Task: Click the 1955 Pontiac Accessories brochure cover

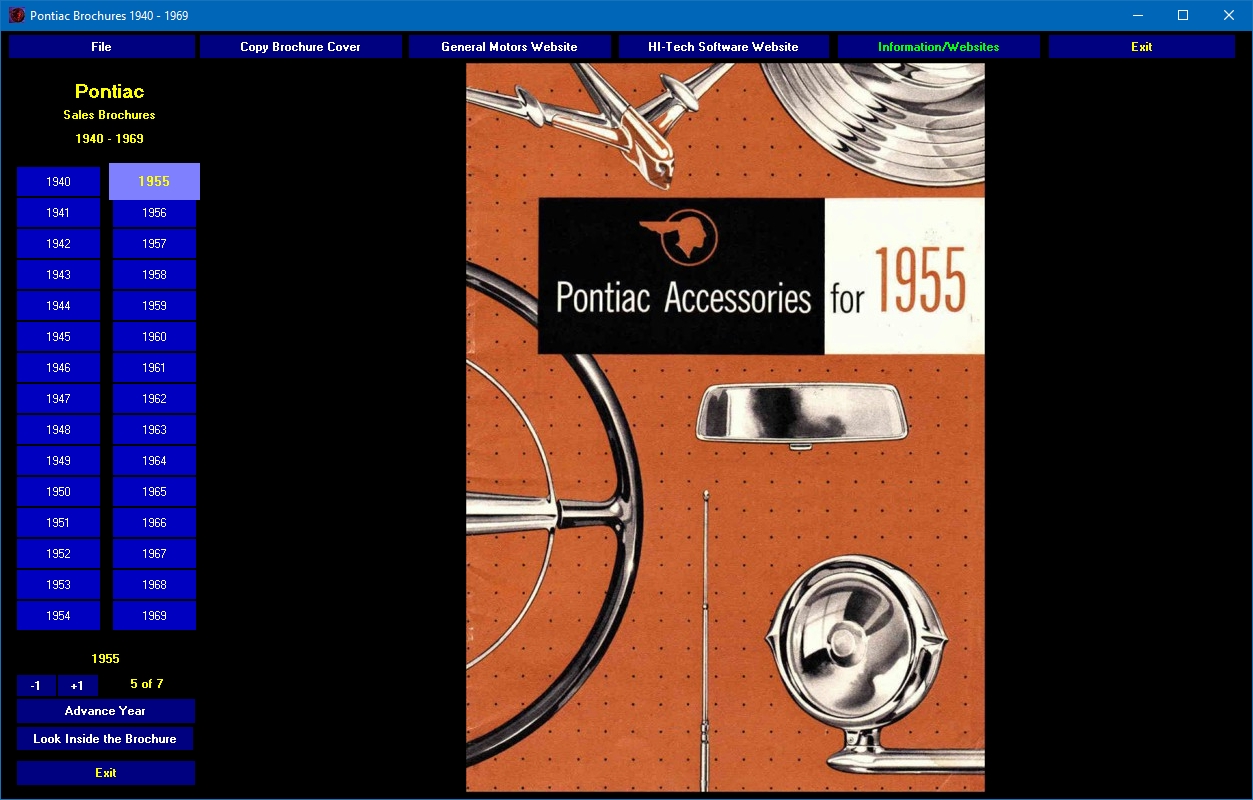Action: coord(725,427)
